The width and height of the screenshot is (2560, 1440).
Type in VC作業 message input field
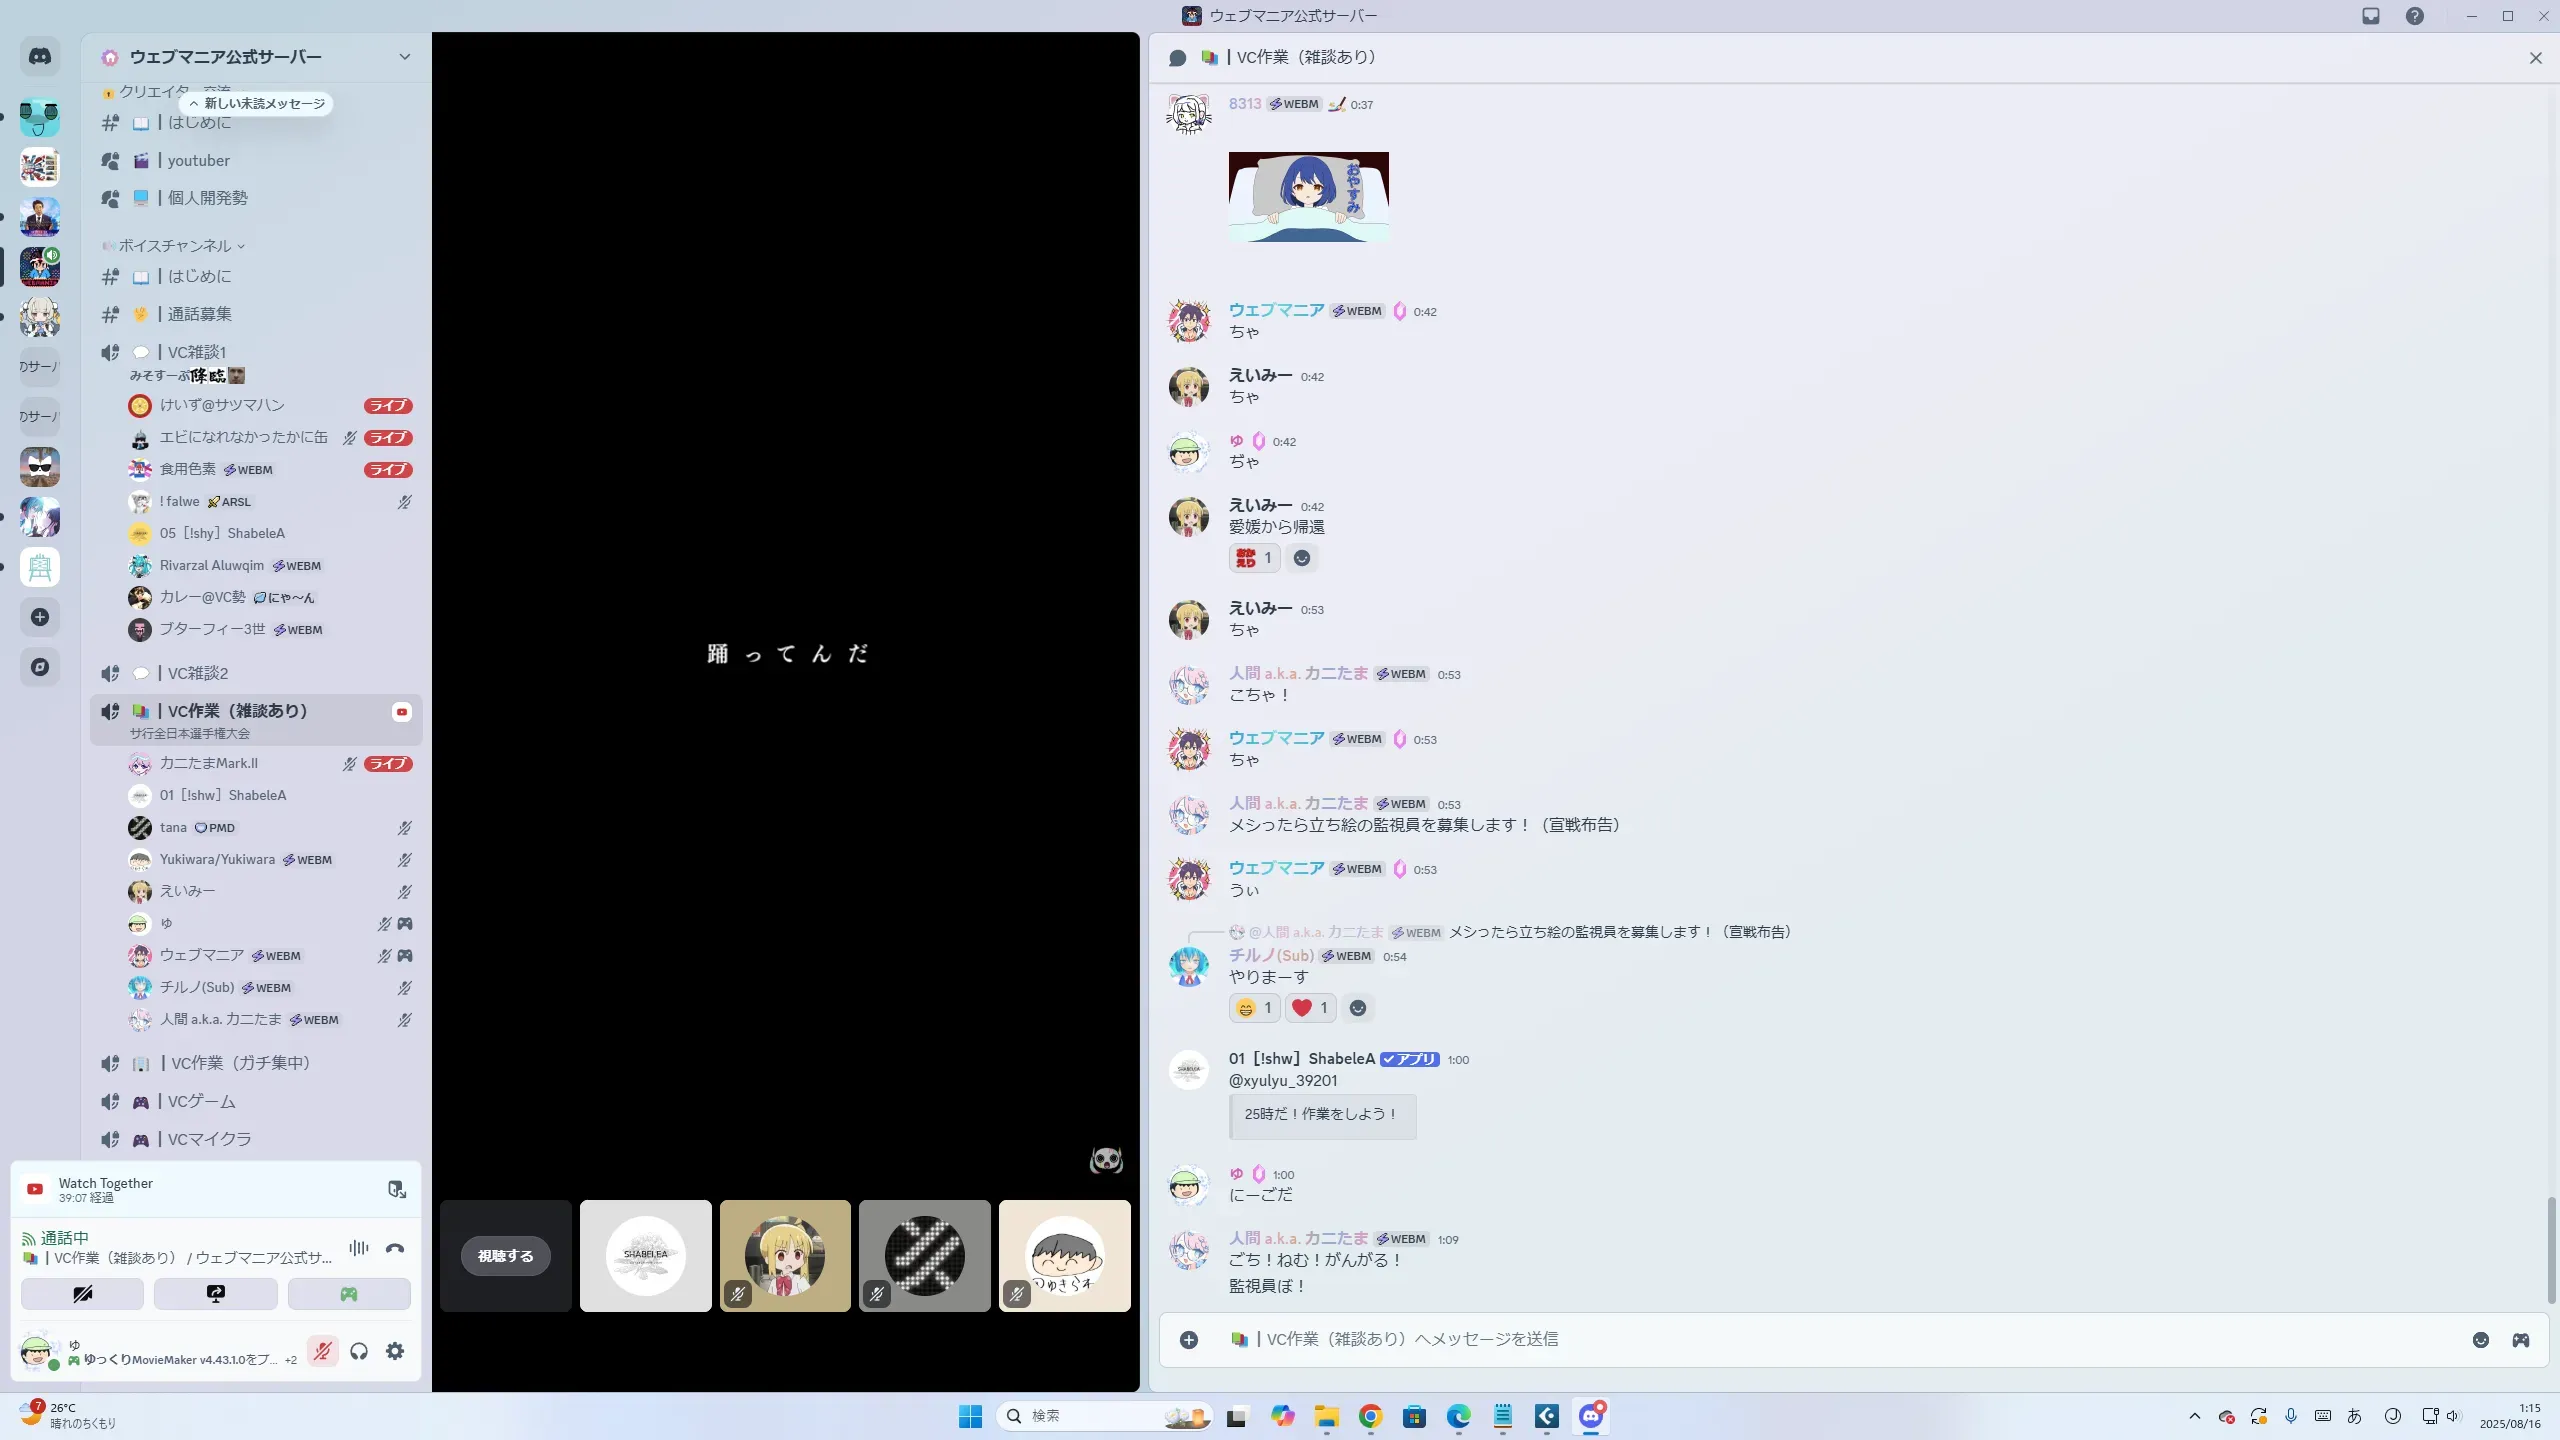click(1800, 1340)
